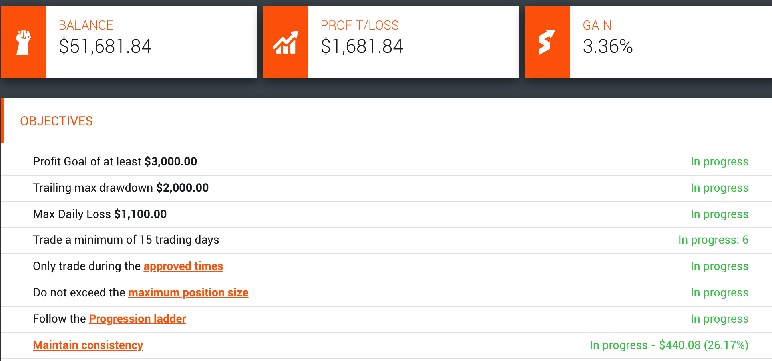This screenshot has width=772, height=361.
Task: Click the Balance amount $51,681.84
Action: [x=105, y=46]
